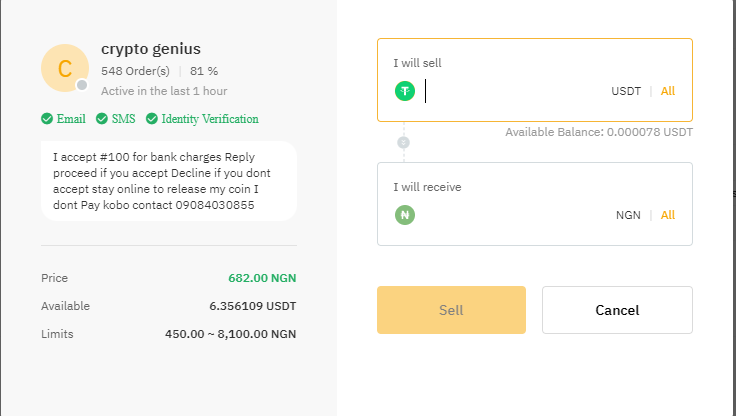The image size is (736, 416).
Task: Select All in the receive field
Action: point(668,215)
